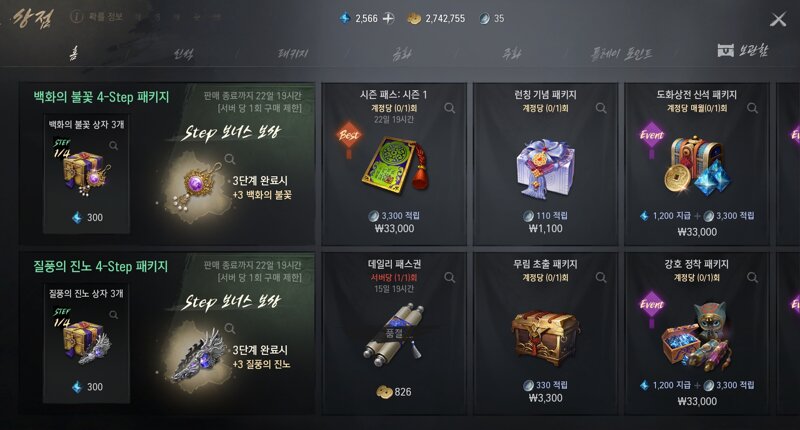This screenshot has width=800, height=430.
Task: Inspect 백화의 불꽃 Step bonus reward magnifier
Action: (x=230, y=159)
